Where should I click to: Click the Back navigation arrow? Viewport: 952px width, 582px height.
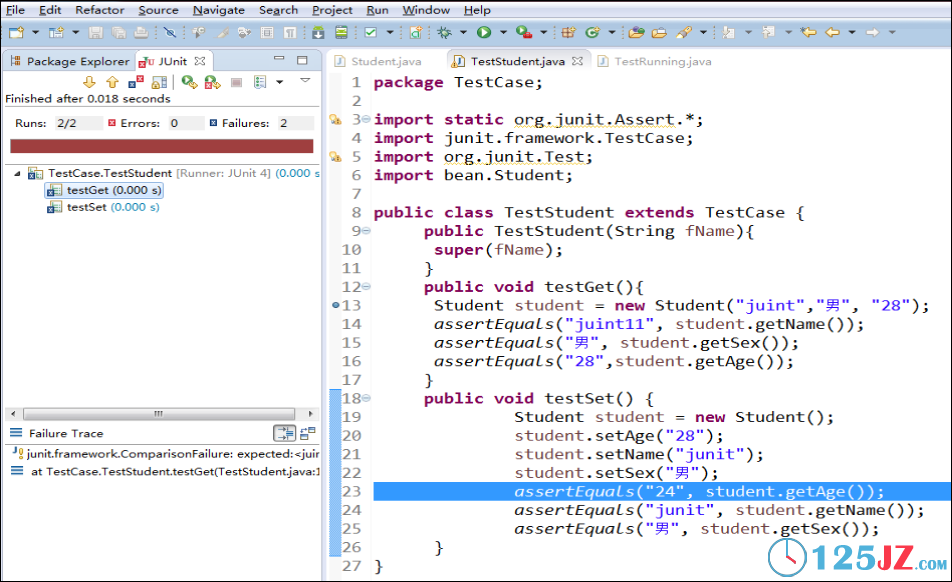832,32
